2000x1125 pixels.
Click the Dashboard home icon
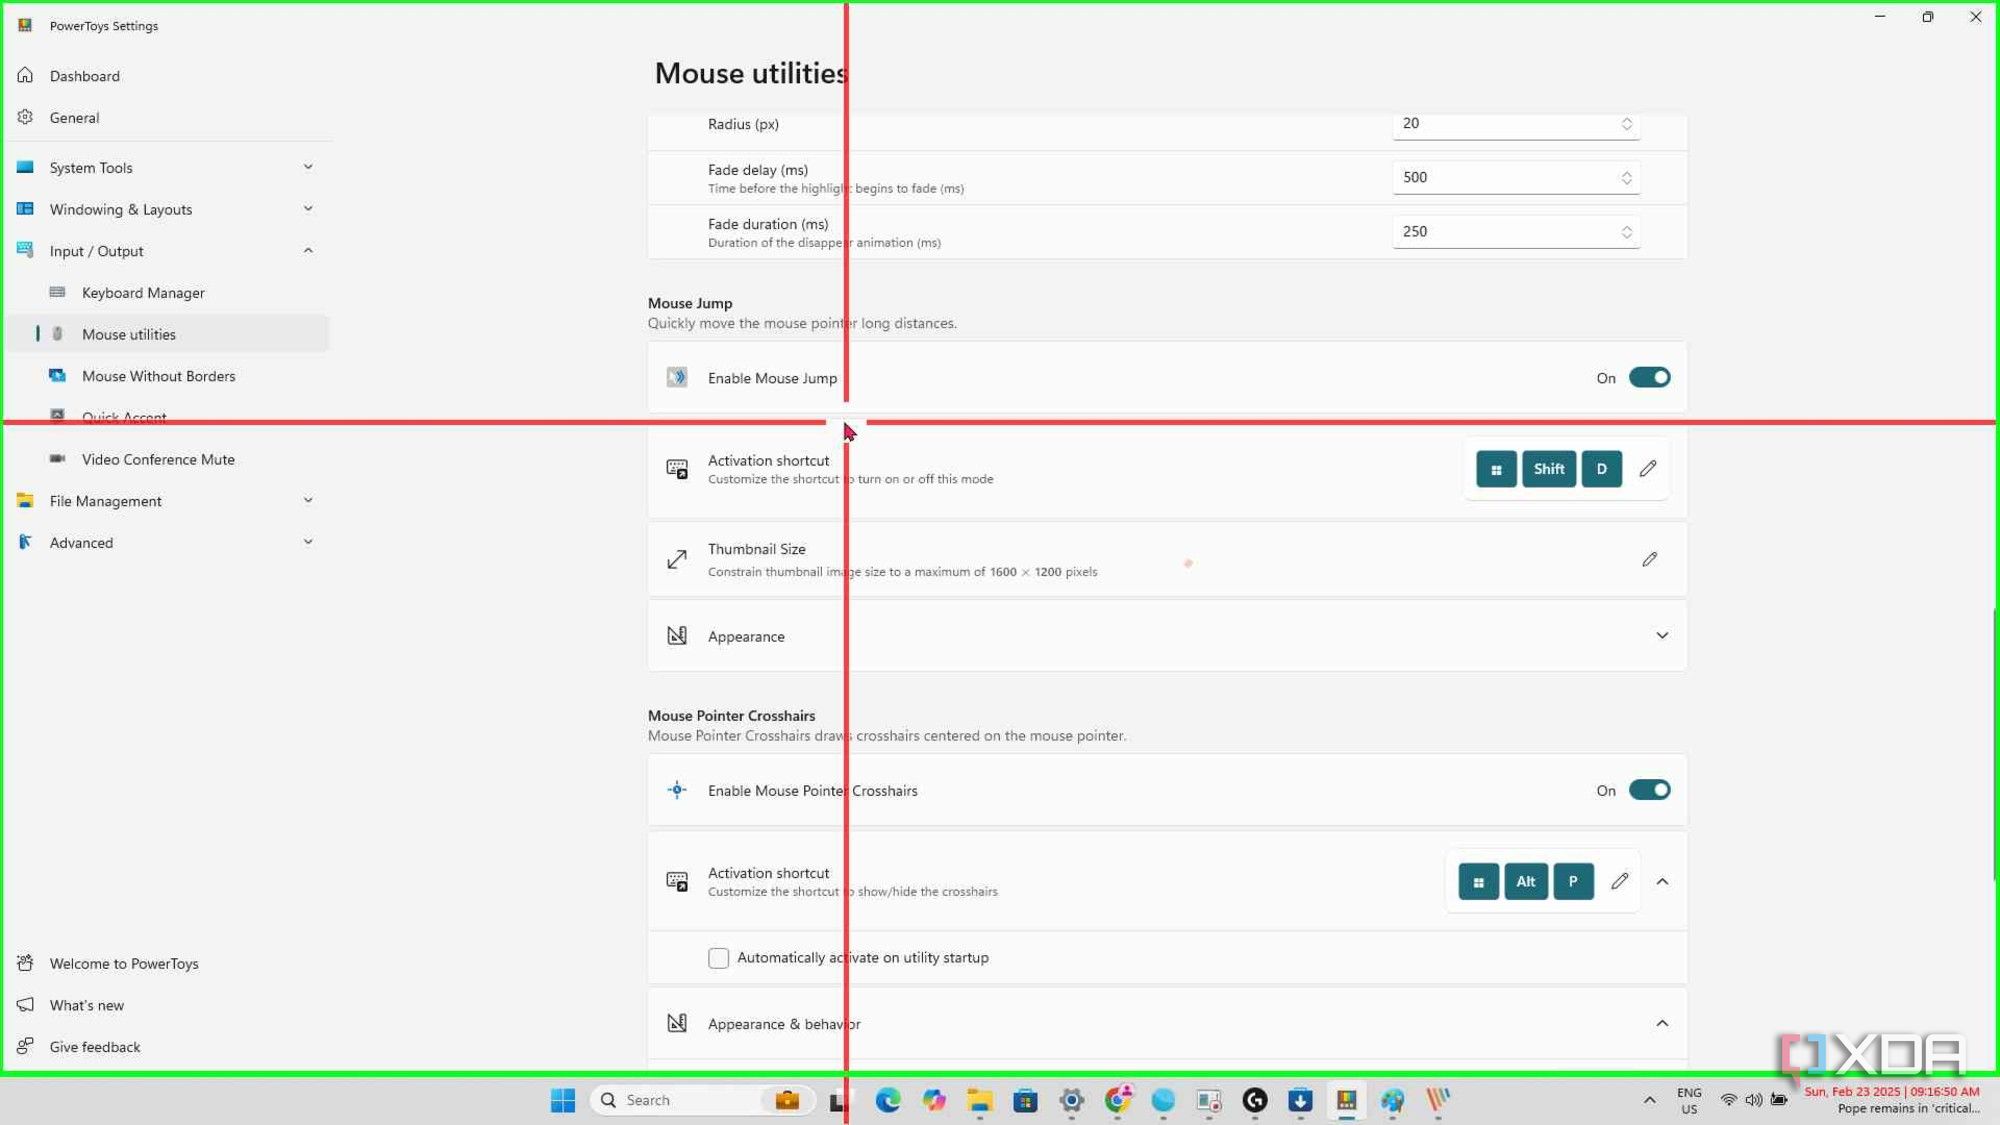click(x=25, y=76)
